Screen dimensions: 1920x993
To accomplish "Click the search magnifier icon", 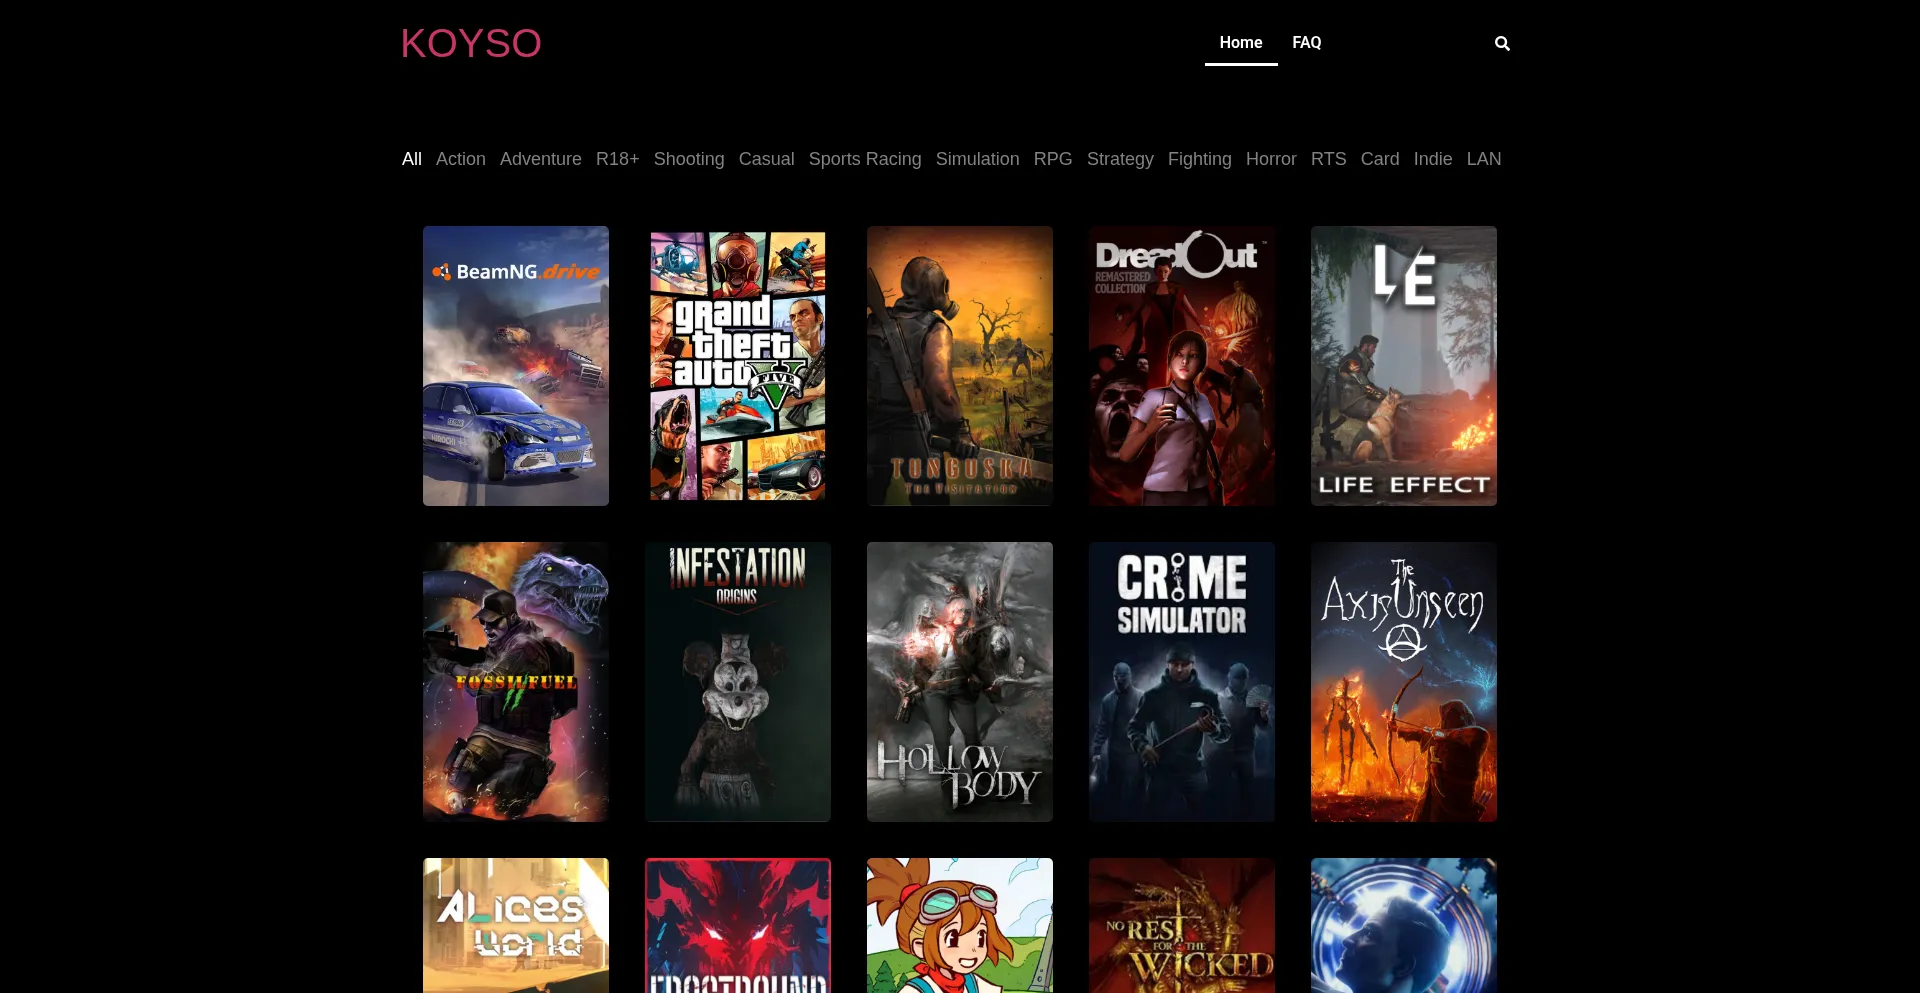I will (1502, 43).
